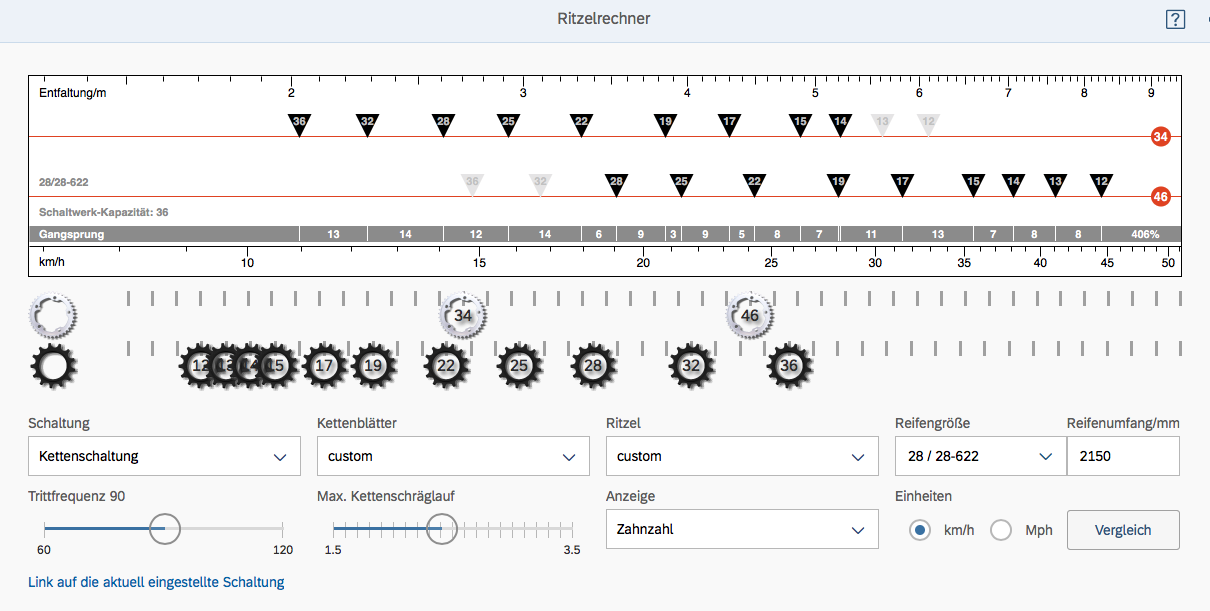1210x611 pixels.
Task: Click the help question mark icon
Action: [x=1175, y=19]
